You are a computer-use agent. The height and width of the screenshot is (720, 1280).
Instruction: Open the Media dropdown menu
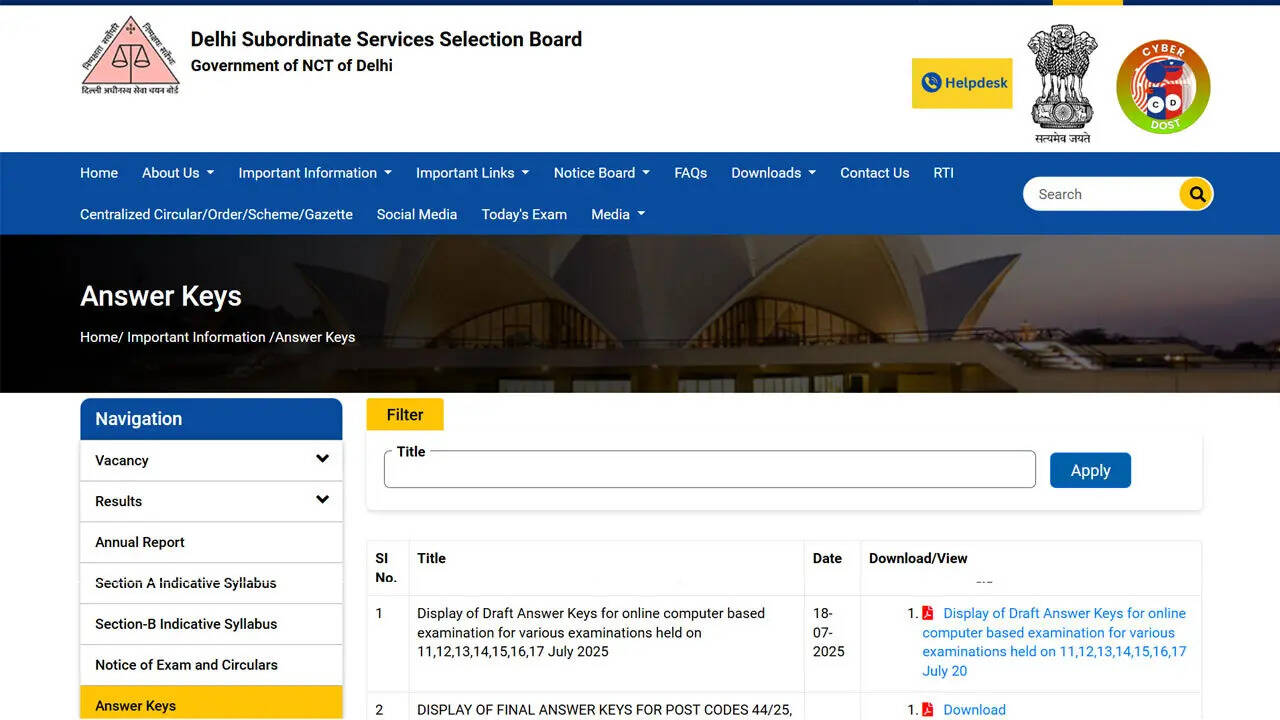point(617,214)
